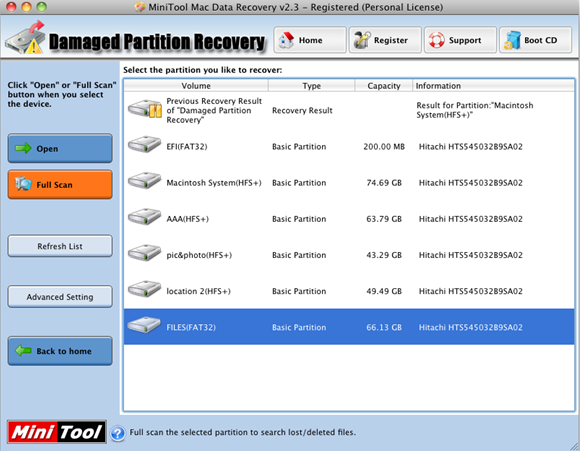Click the Previous Recovery Result drive icon
This screenshot has height=451, width=580.
pyautogui.click(x=145, y=109)
